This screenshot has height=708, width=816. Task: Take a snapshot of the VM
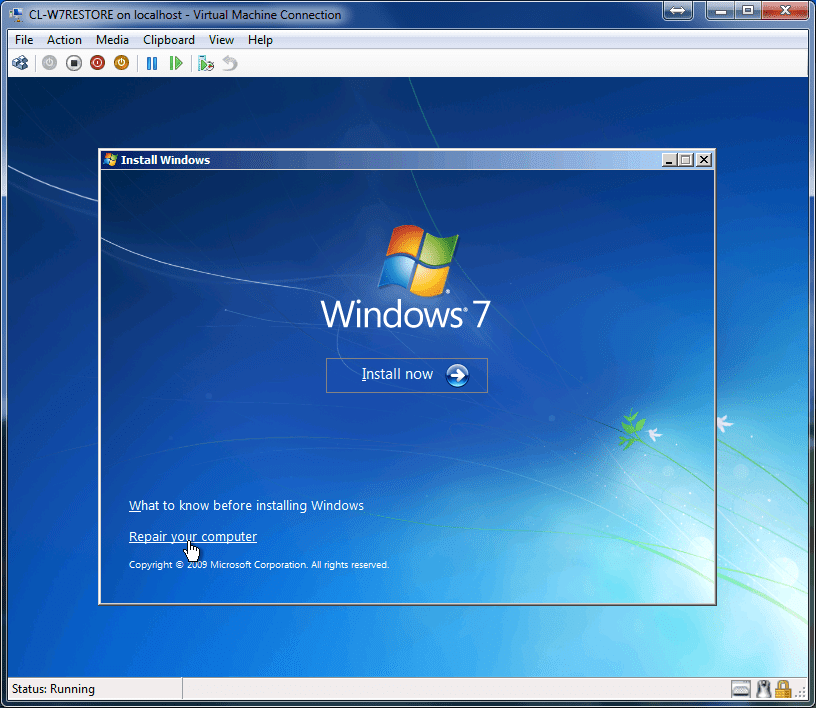click(206, 64)
